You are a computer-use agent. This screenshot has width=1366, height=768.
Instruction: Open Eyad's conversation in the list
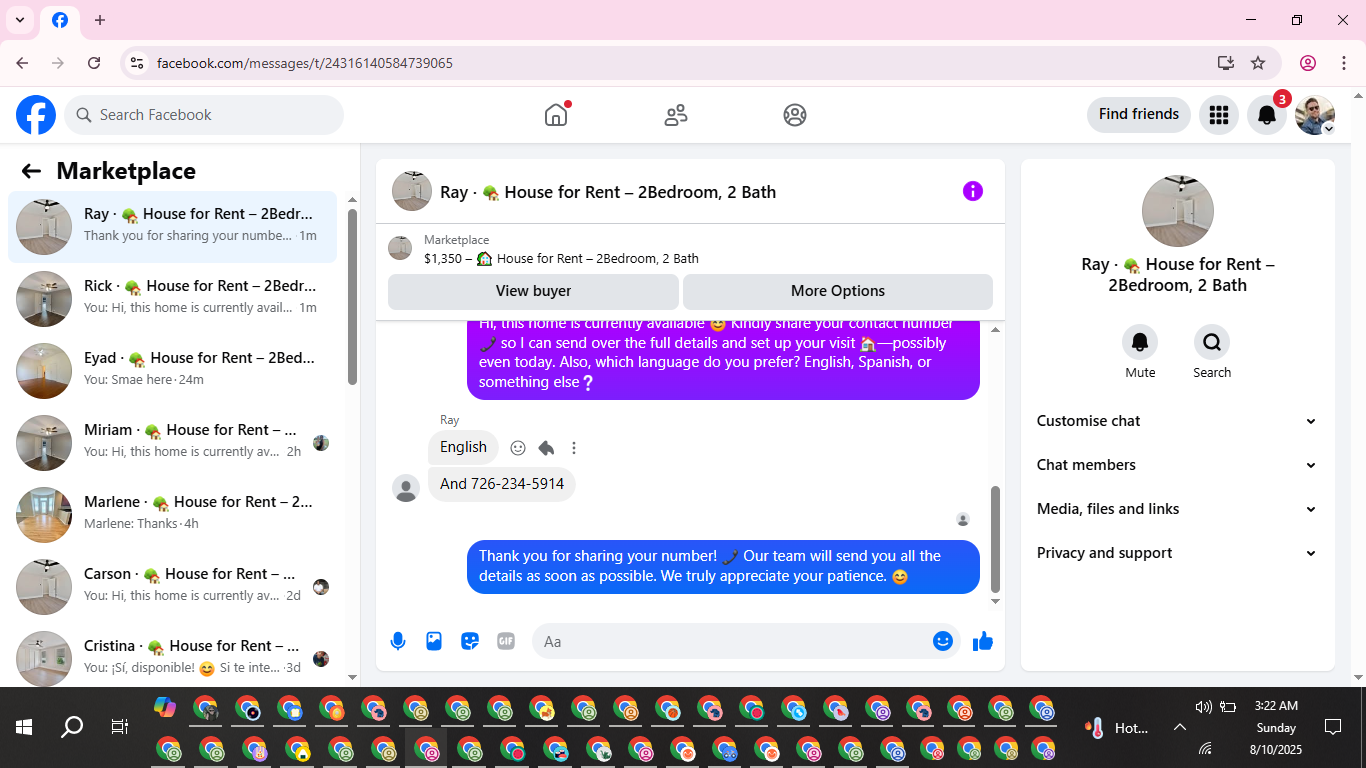click(173, 371)
